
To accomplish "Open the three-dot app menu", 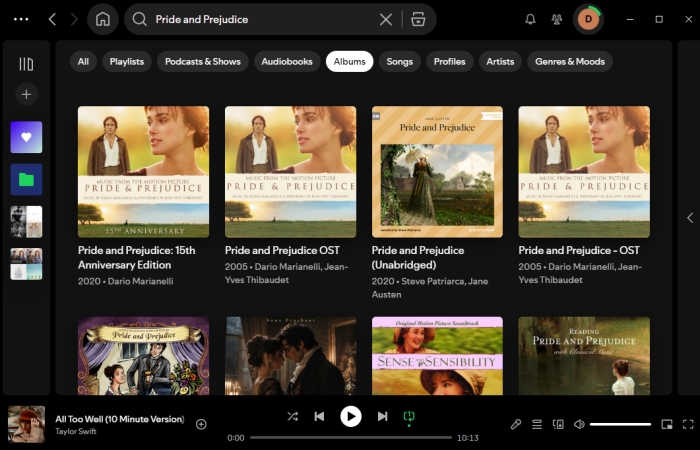I will tap(21, 19).
